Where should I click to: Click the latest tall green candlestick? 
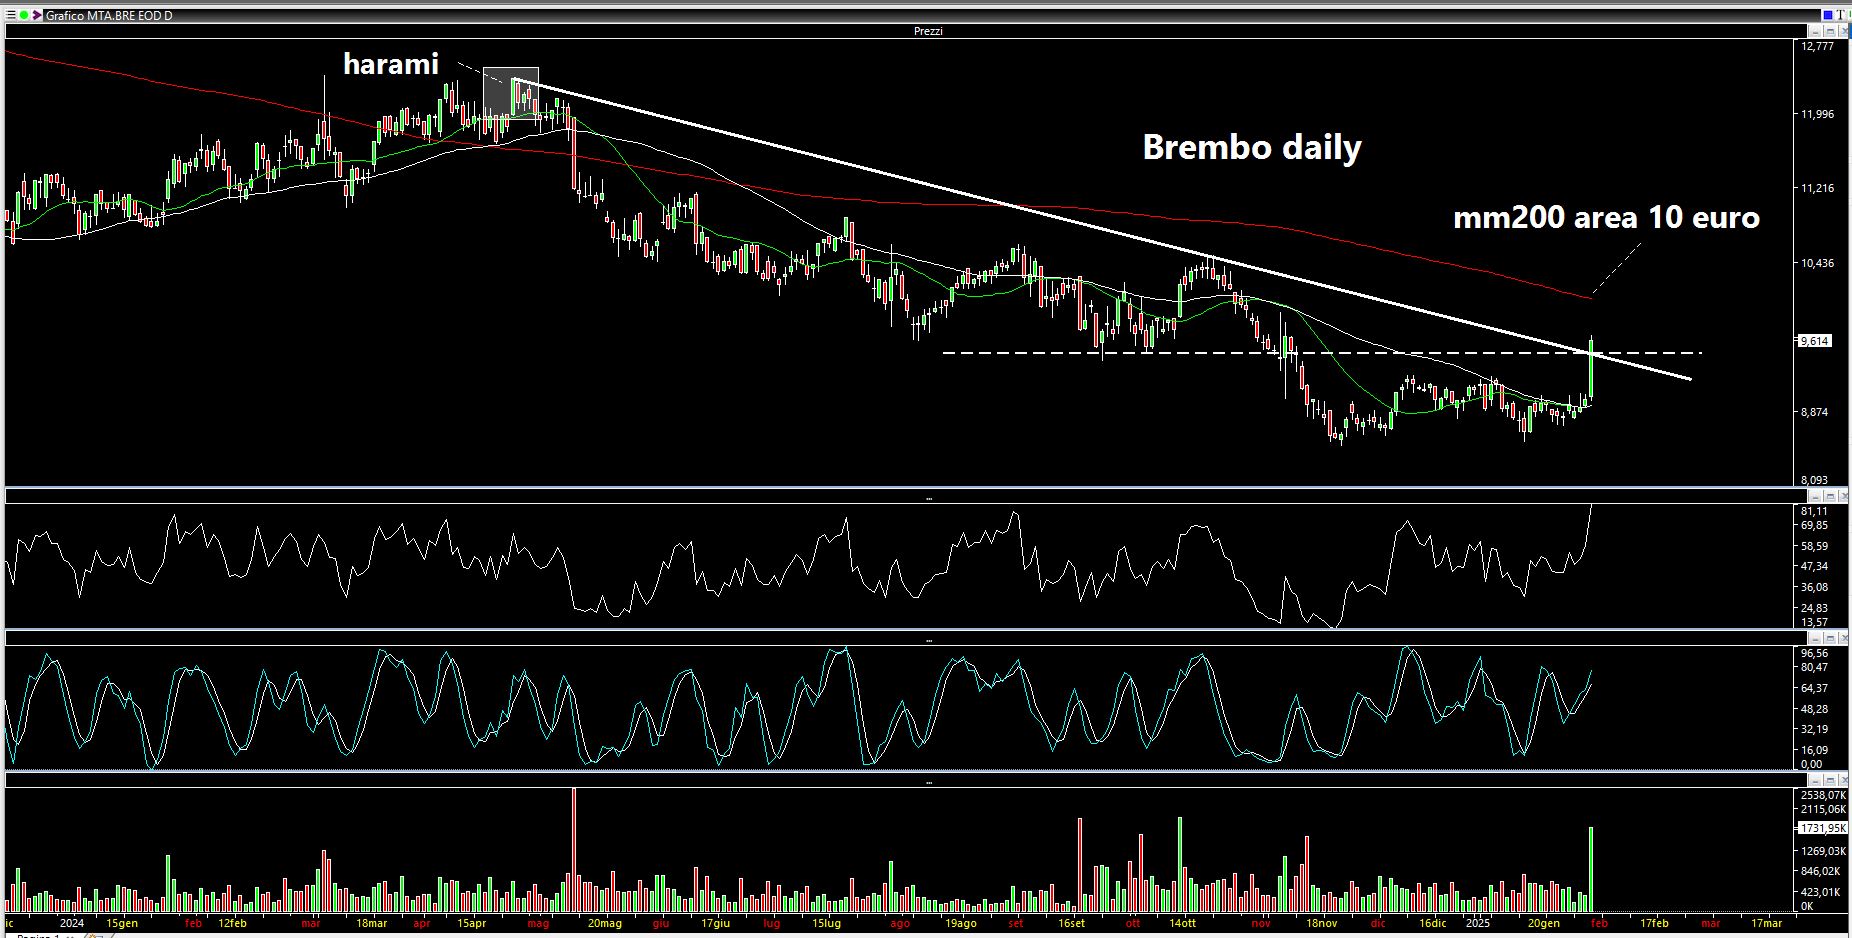click(x=1590, y=370)
